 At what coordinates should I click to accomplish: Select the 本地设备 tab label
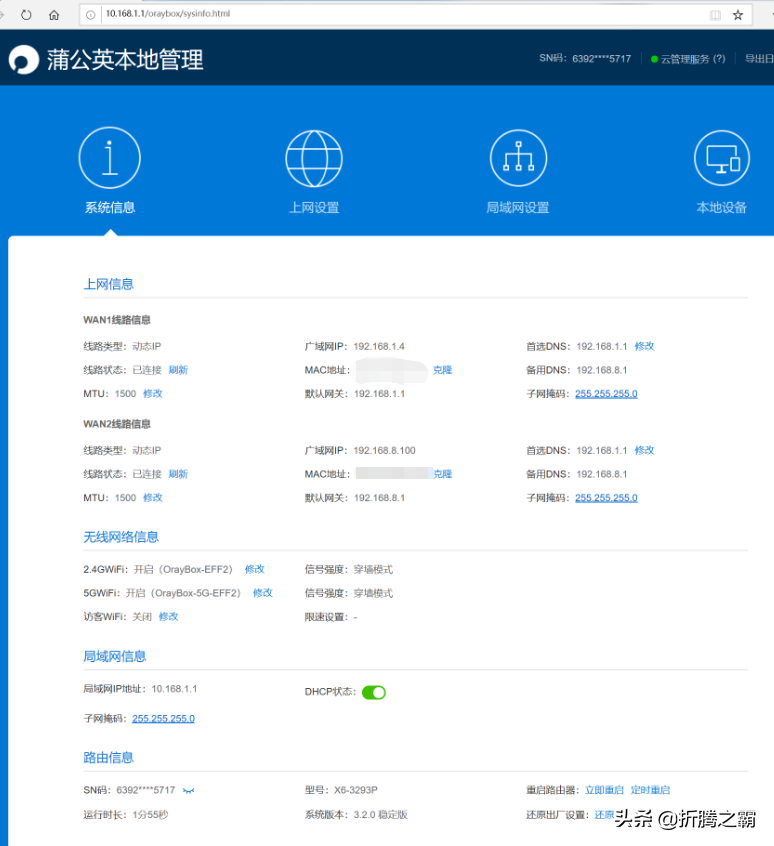pyautogui.click(x=722, y=208)
